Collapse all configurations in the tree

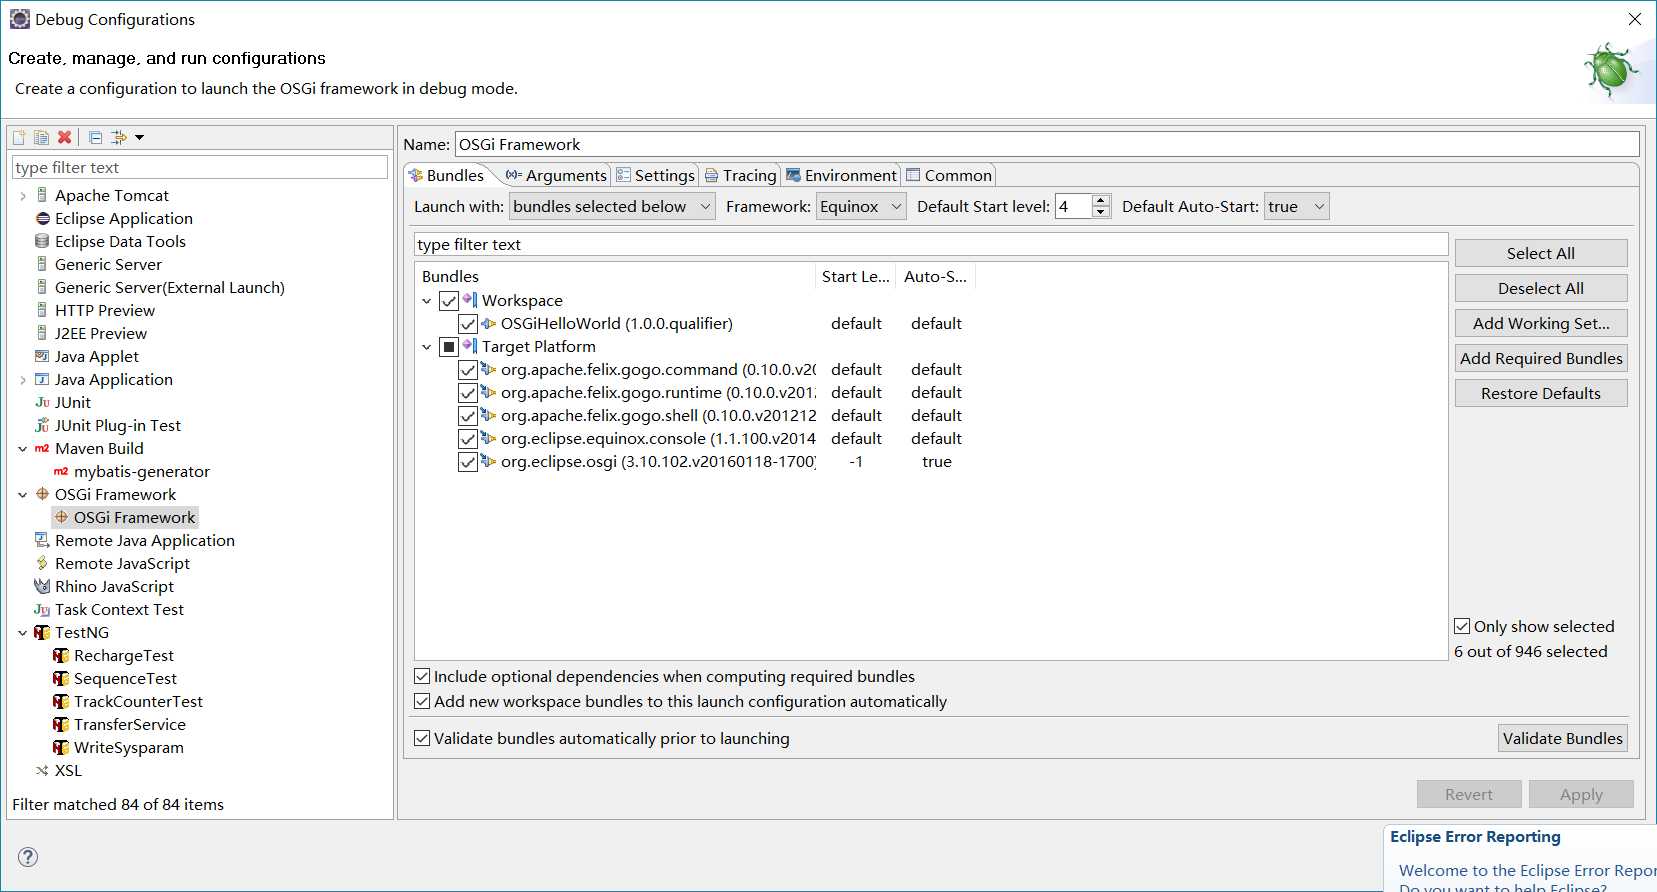click(96, 137)
